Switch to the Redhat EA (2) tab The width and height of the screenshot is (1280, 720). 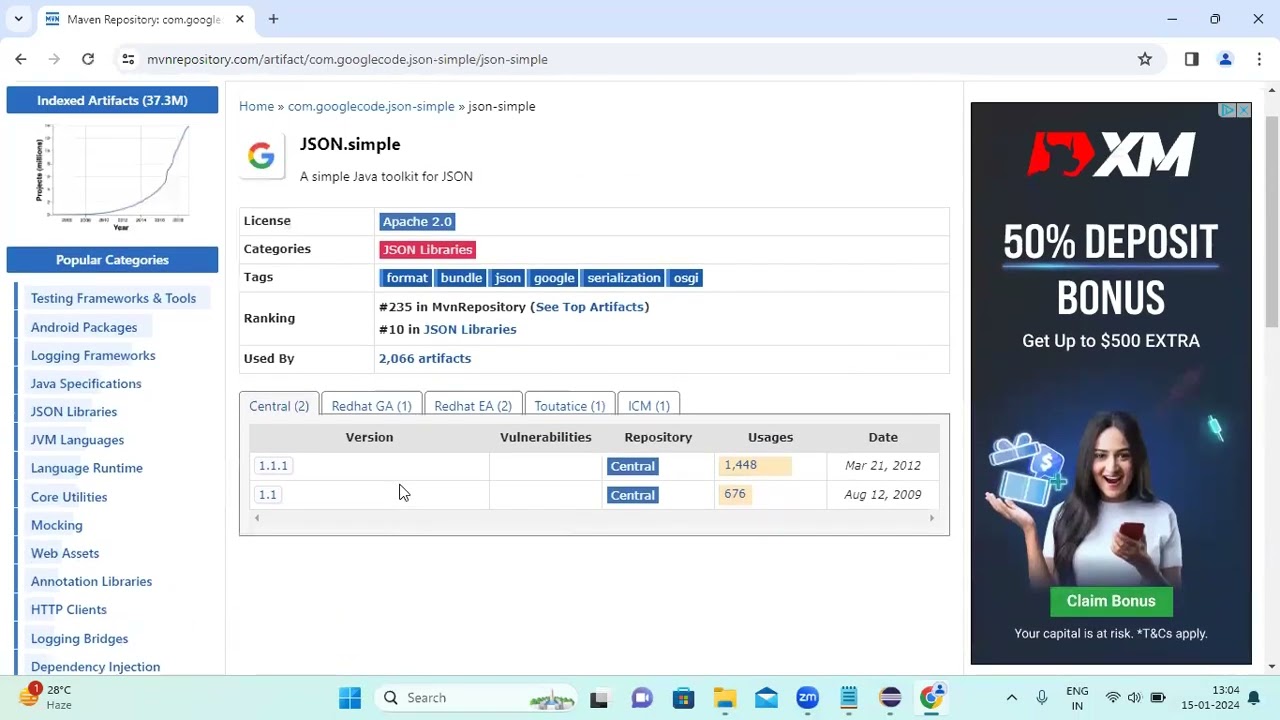(x=473, y=406)
